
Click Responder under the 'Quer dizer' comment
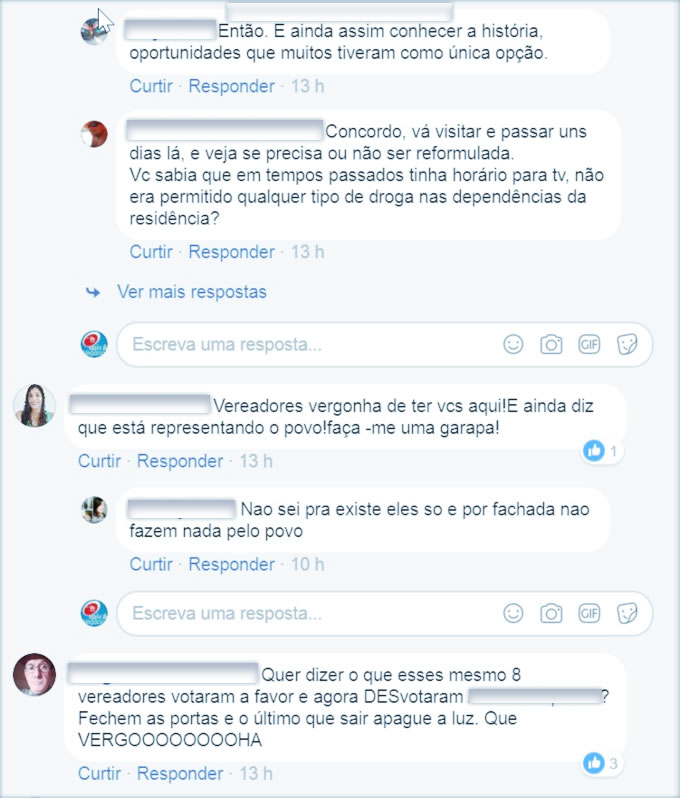[x=180, y=774]
